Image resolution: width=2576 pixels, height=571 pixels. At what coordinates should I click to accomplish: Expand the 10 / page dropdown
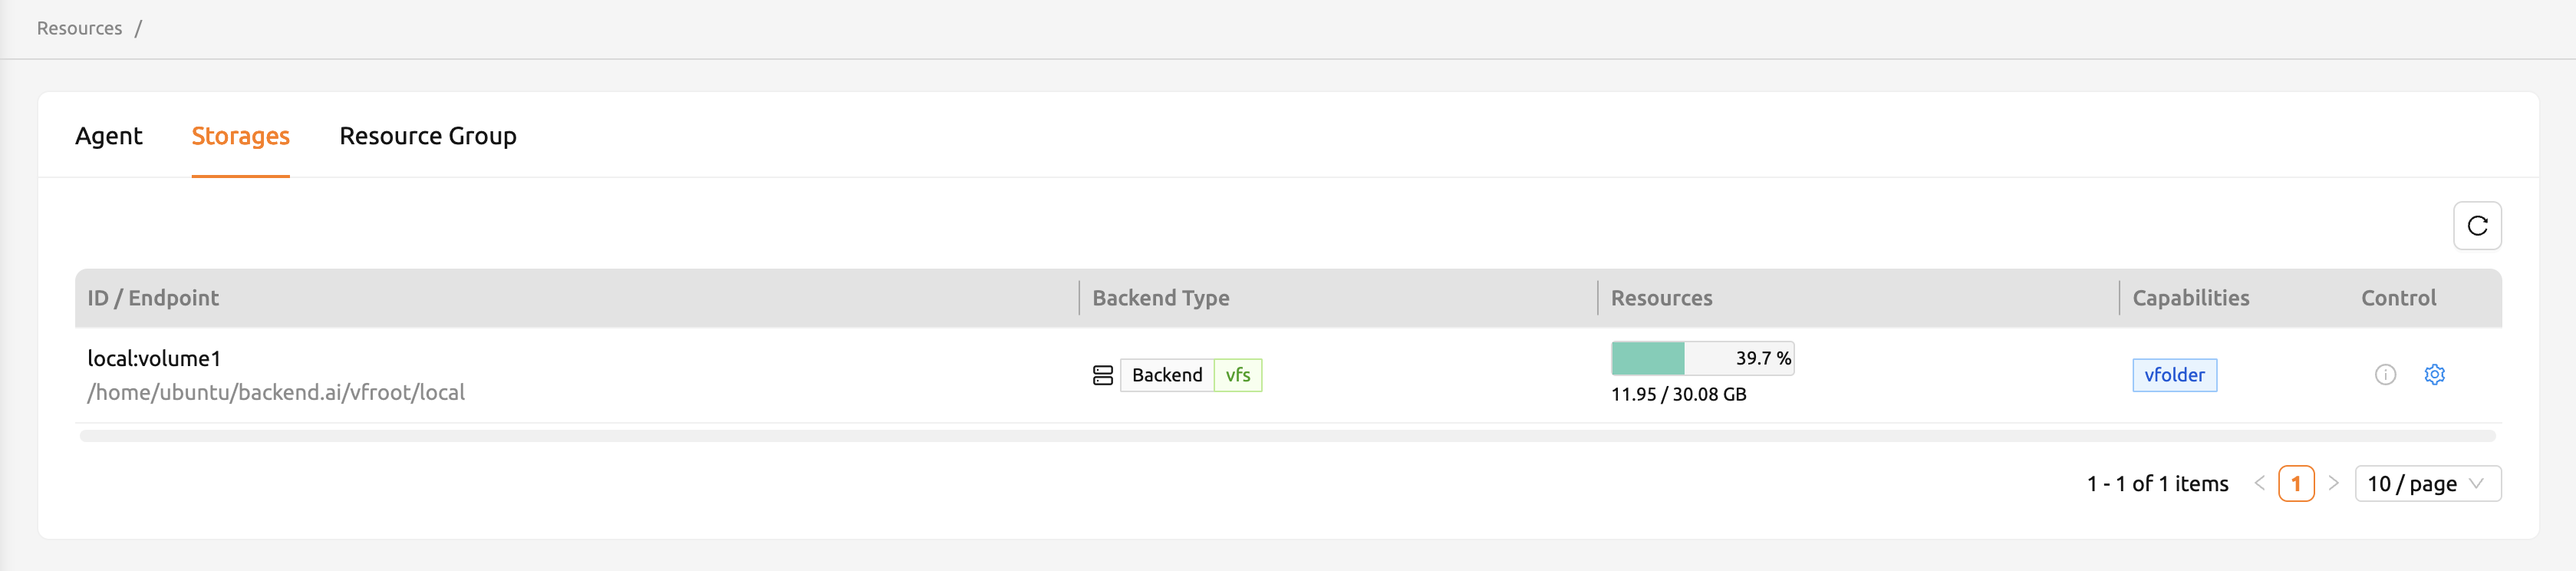2427,484
